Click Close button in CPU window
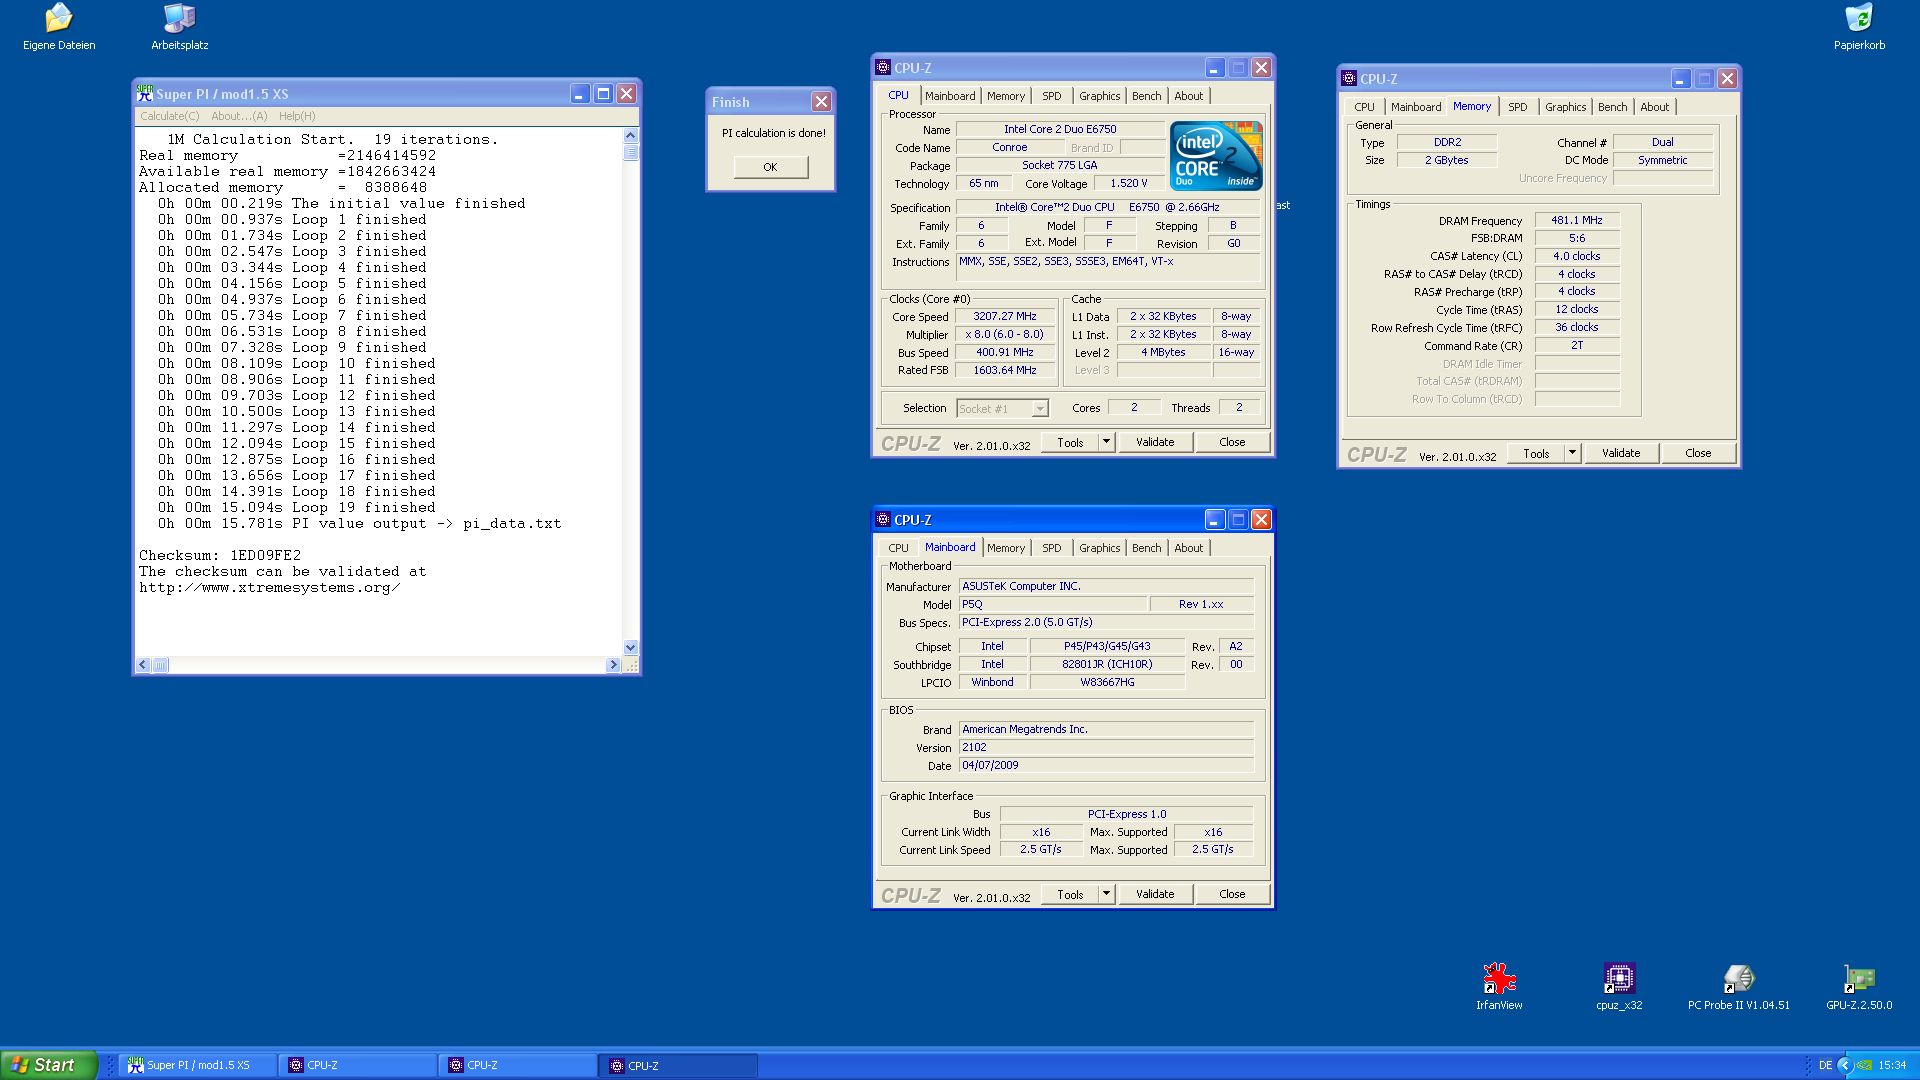This screenshot has width=1920, height=1080. [x=1232, y=442]
